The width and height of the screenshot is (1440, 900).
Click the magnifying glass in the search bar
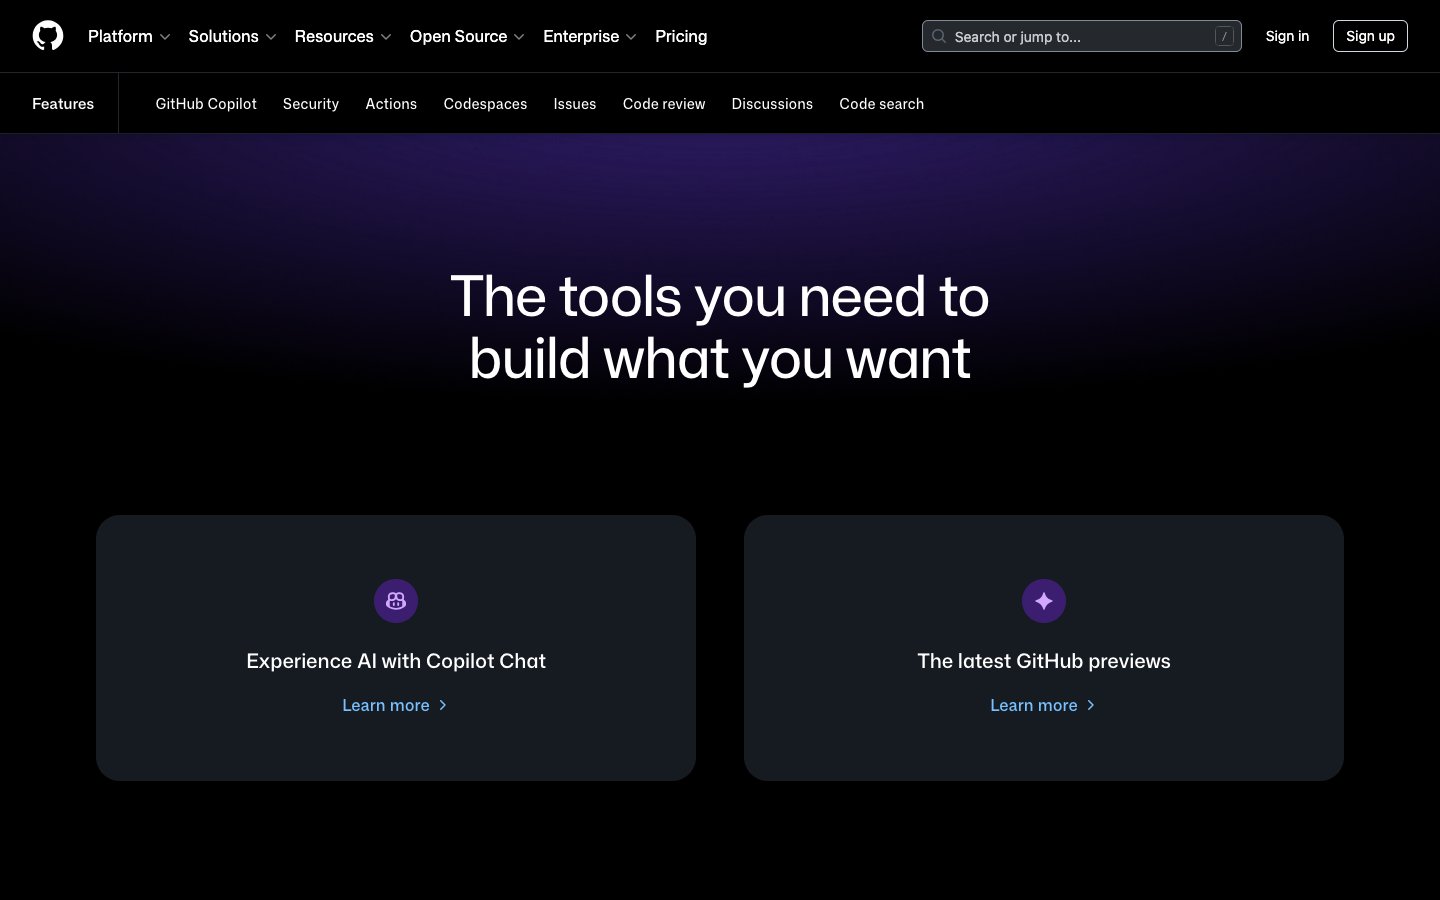tap(939, 36)
